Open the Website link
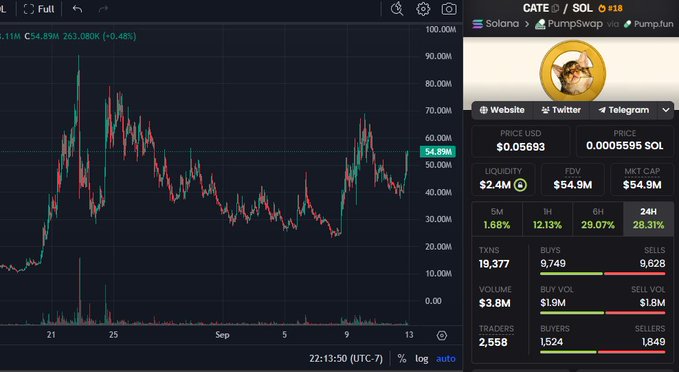Viewport: 679px width, 372px height. pos(502,110)
